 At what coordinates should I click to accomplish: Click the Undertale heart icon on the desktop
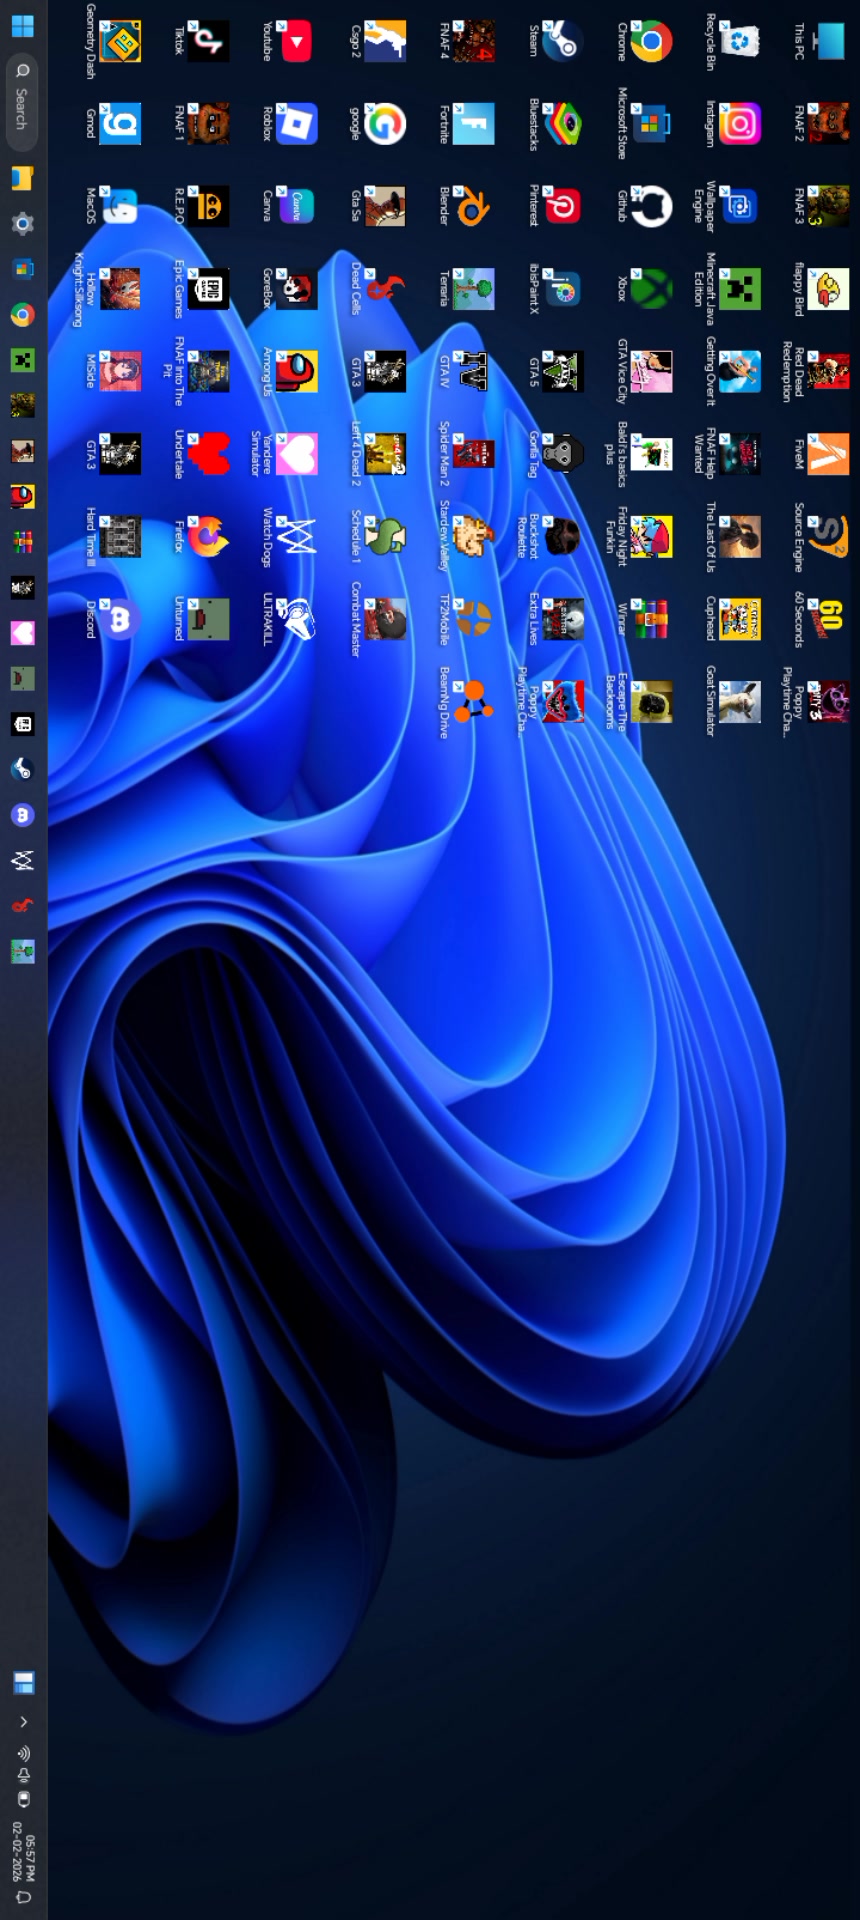tap(208, 454)
